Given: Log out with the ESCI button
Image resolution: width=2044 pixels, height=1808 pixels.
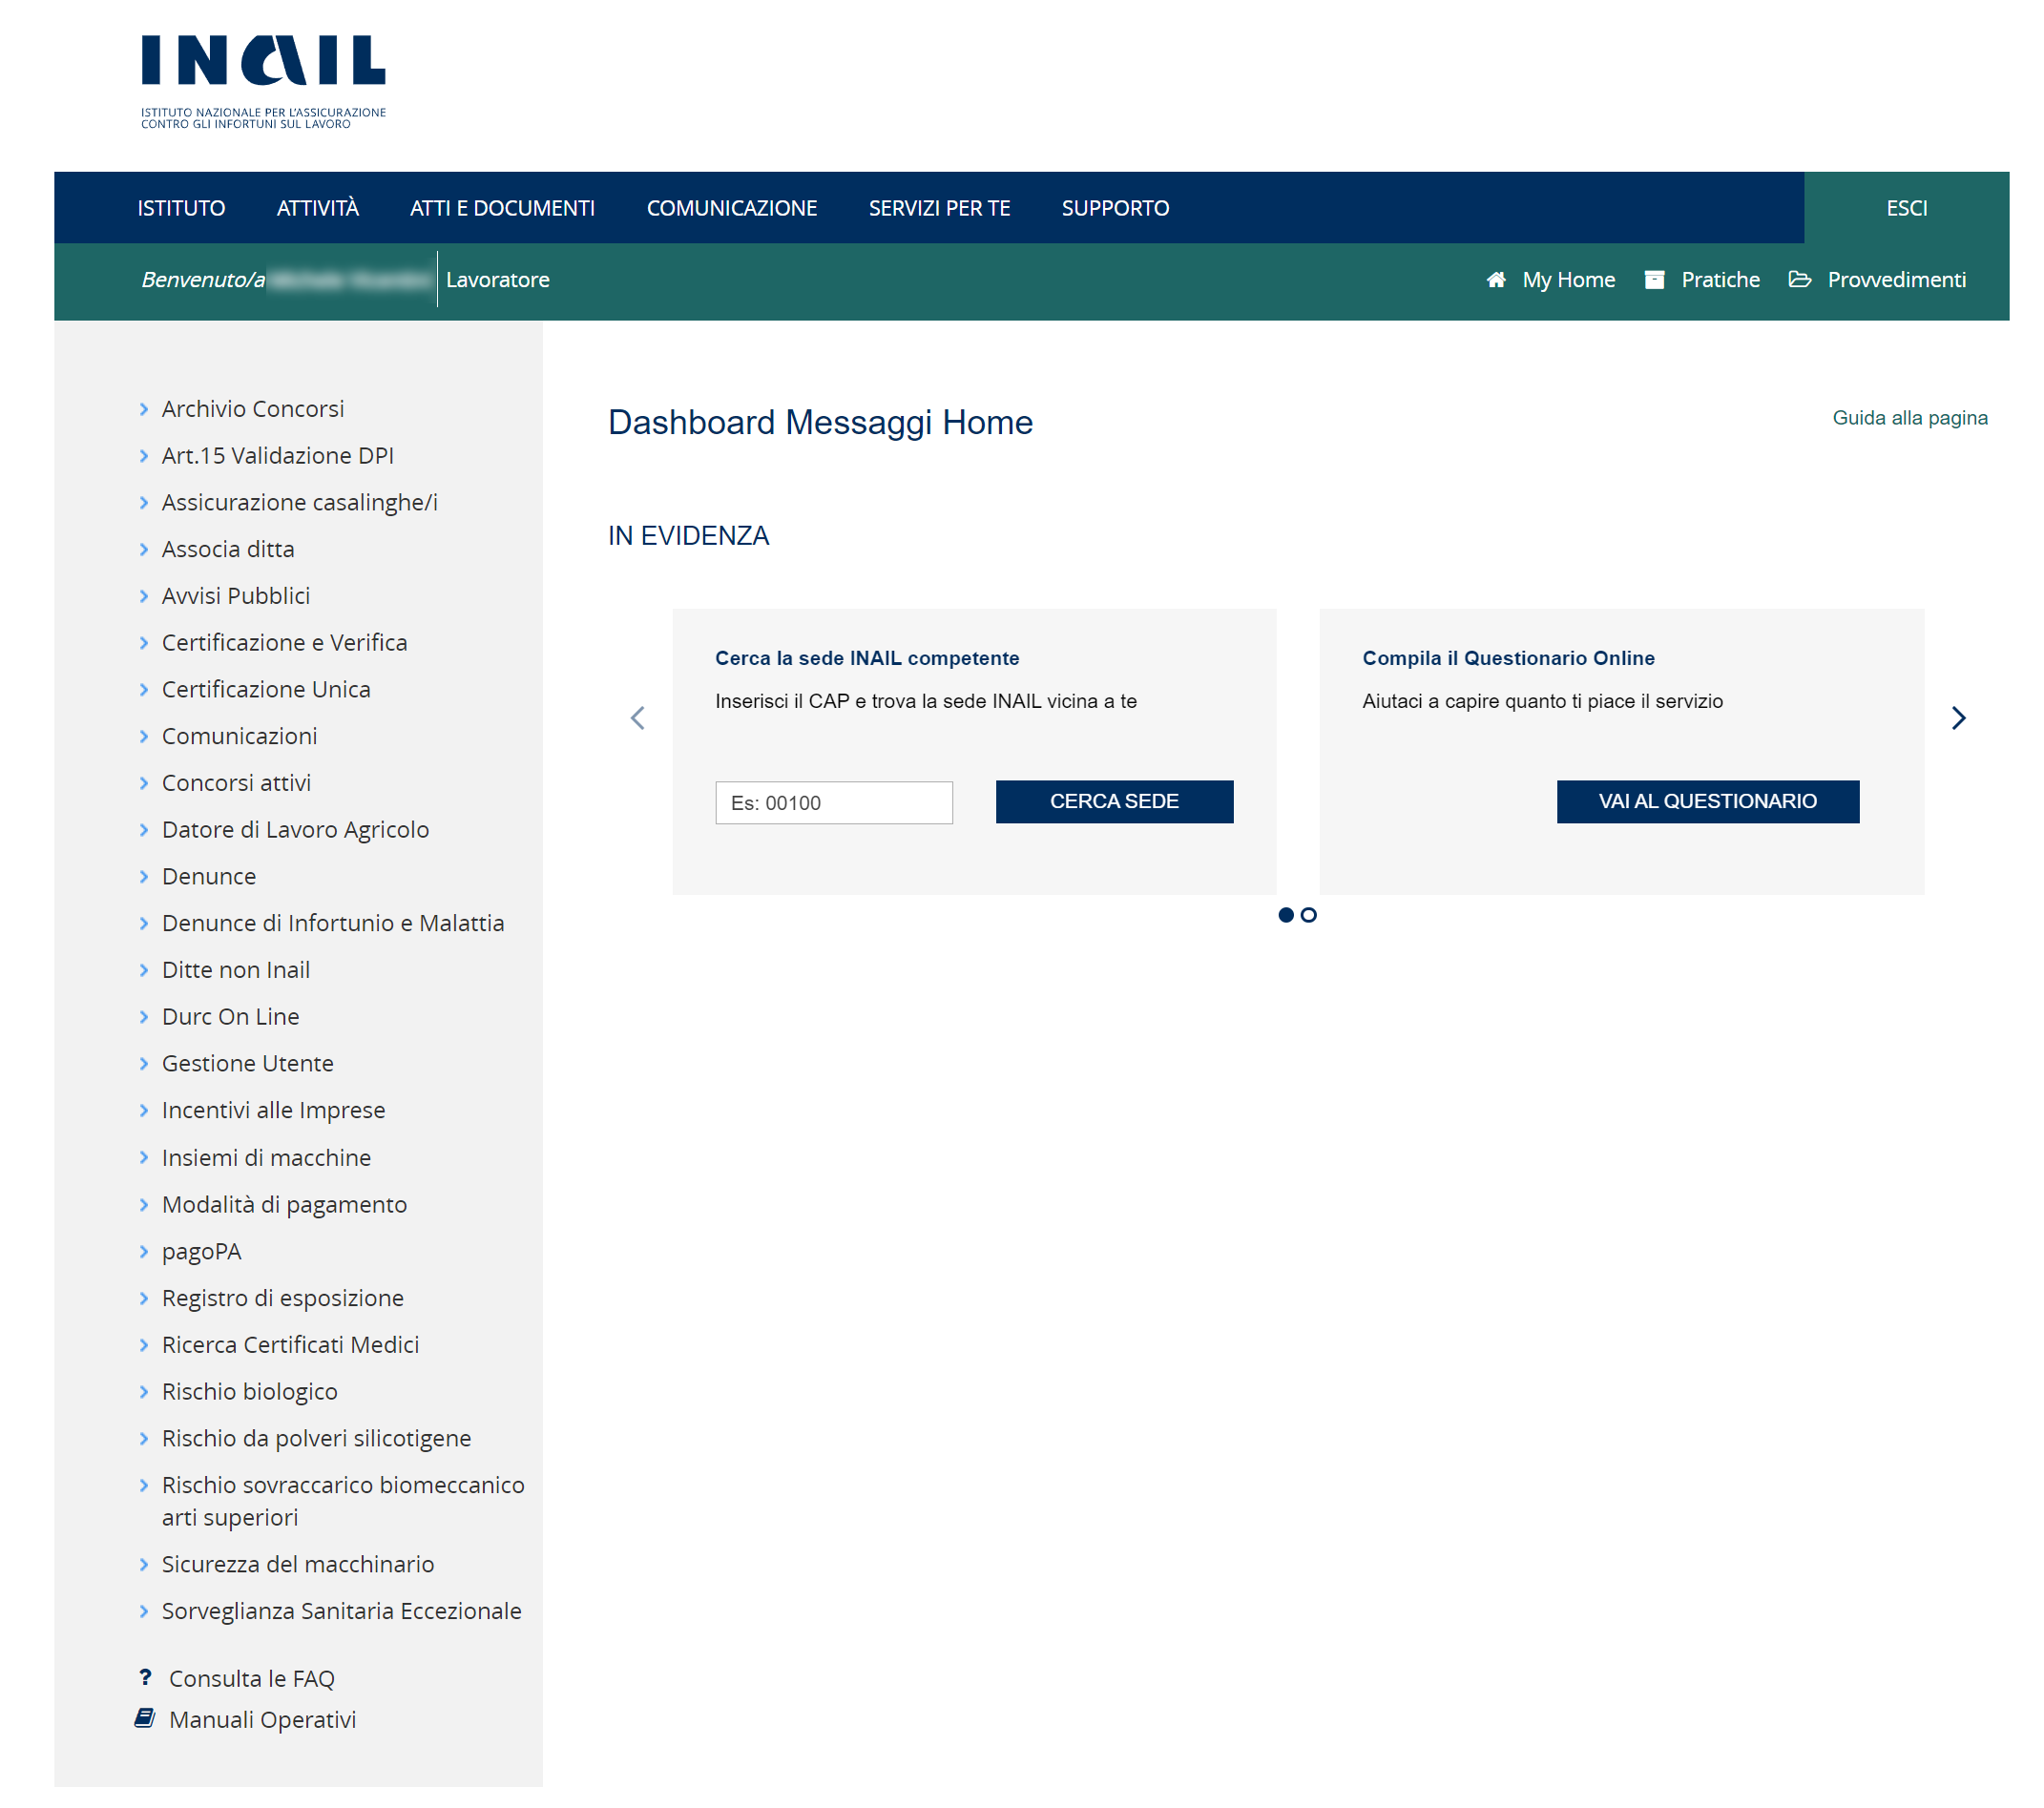Looking at the screenshot, I should click(1906, 208).
